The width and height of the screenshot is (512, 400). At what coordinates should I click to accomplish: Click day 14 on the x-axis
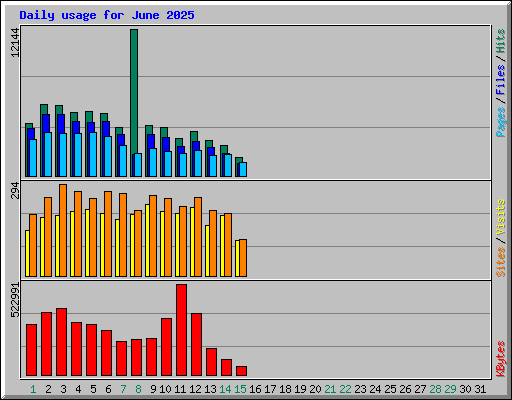(x=225, y=389)
